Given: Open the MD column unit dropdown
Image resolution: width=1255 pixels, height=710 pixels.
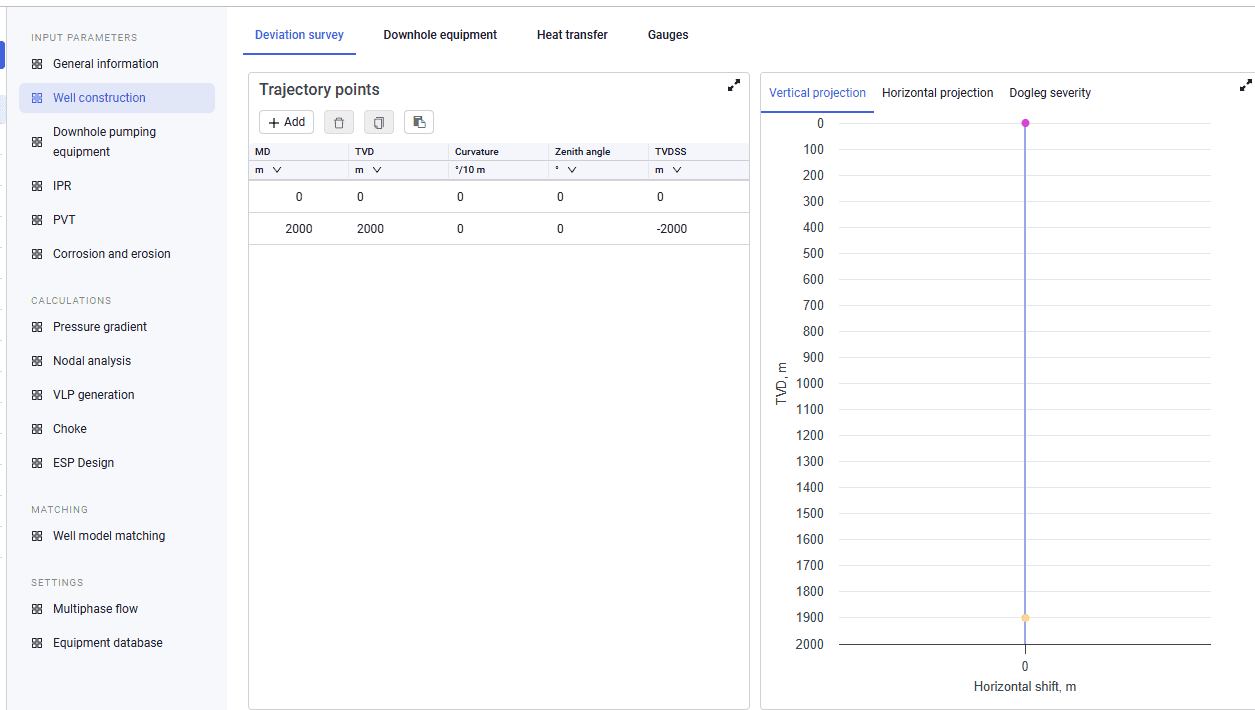Looking at the screenshot, I should 269,170.
